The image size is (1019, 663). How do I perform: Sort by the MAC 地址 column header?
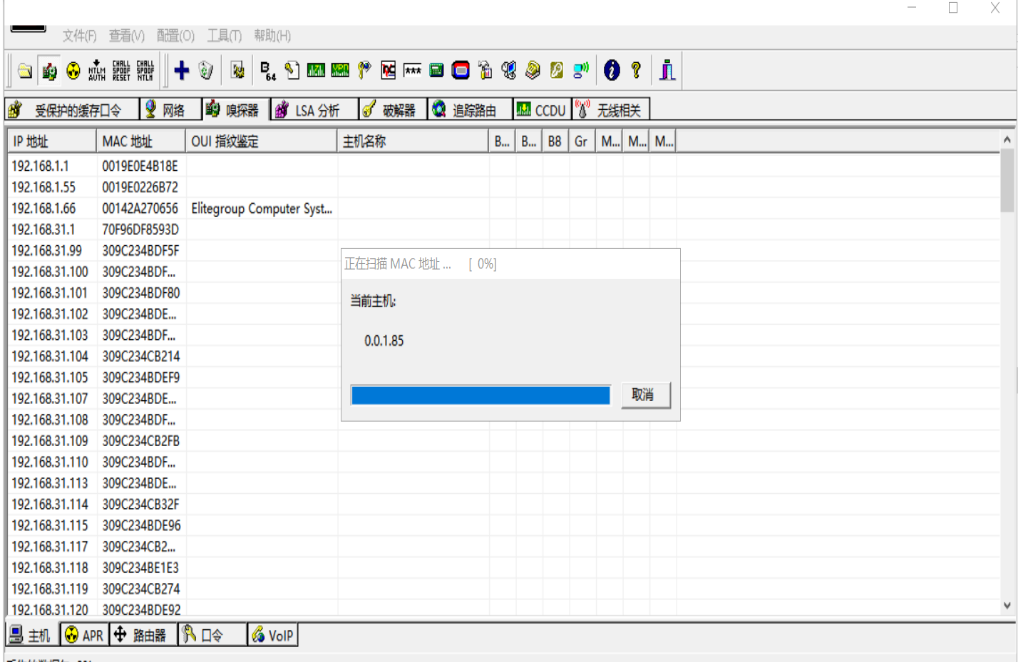click(x=141, y=141)
